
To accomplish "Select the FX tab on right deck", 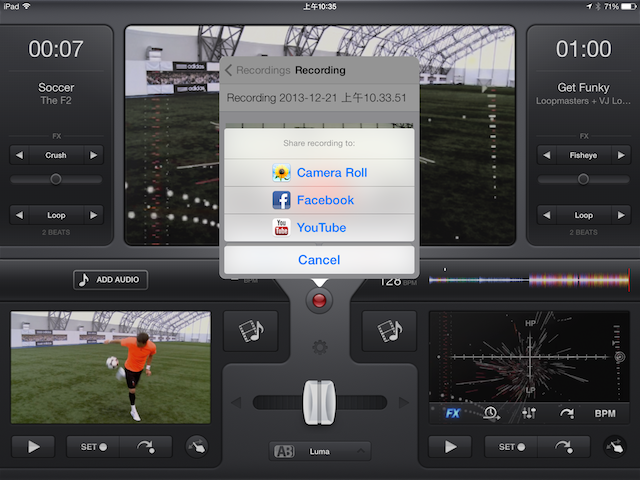I will click(453, 413).
